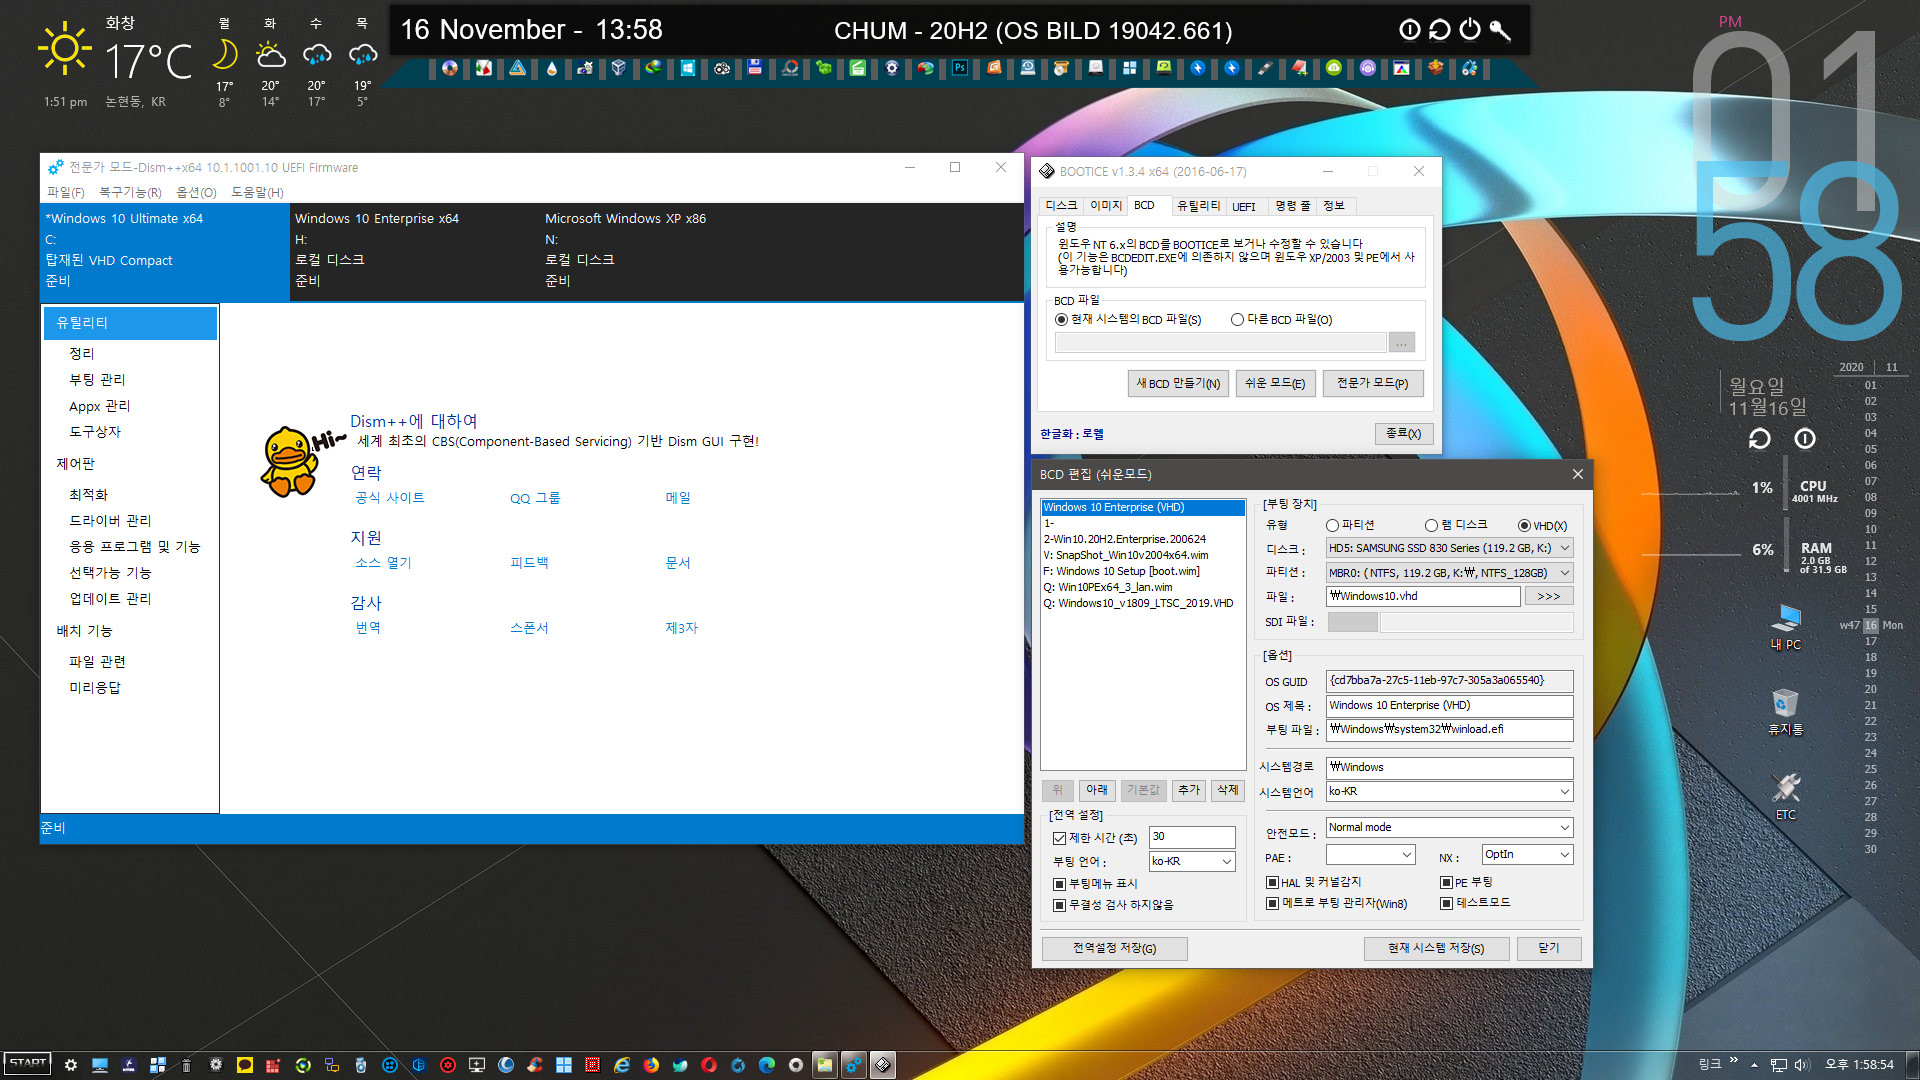Switch to UEFI tab in BOOTICE
1920x1080 pixels.
tap(1243, 206)
